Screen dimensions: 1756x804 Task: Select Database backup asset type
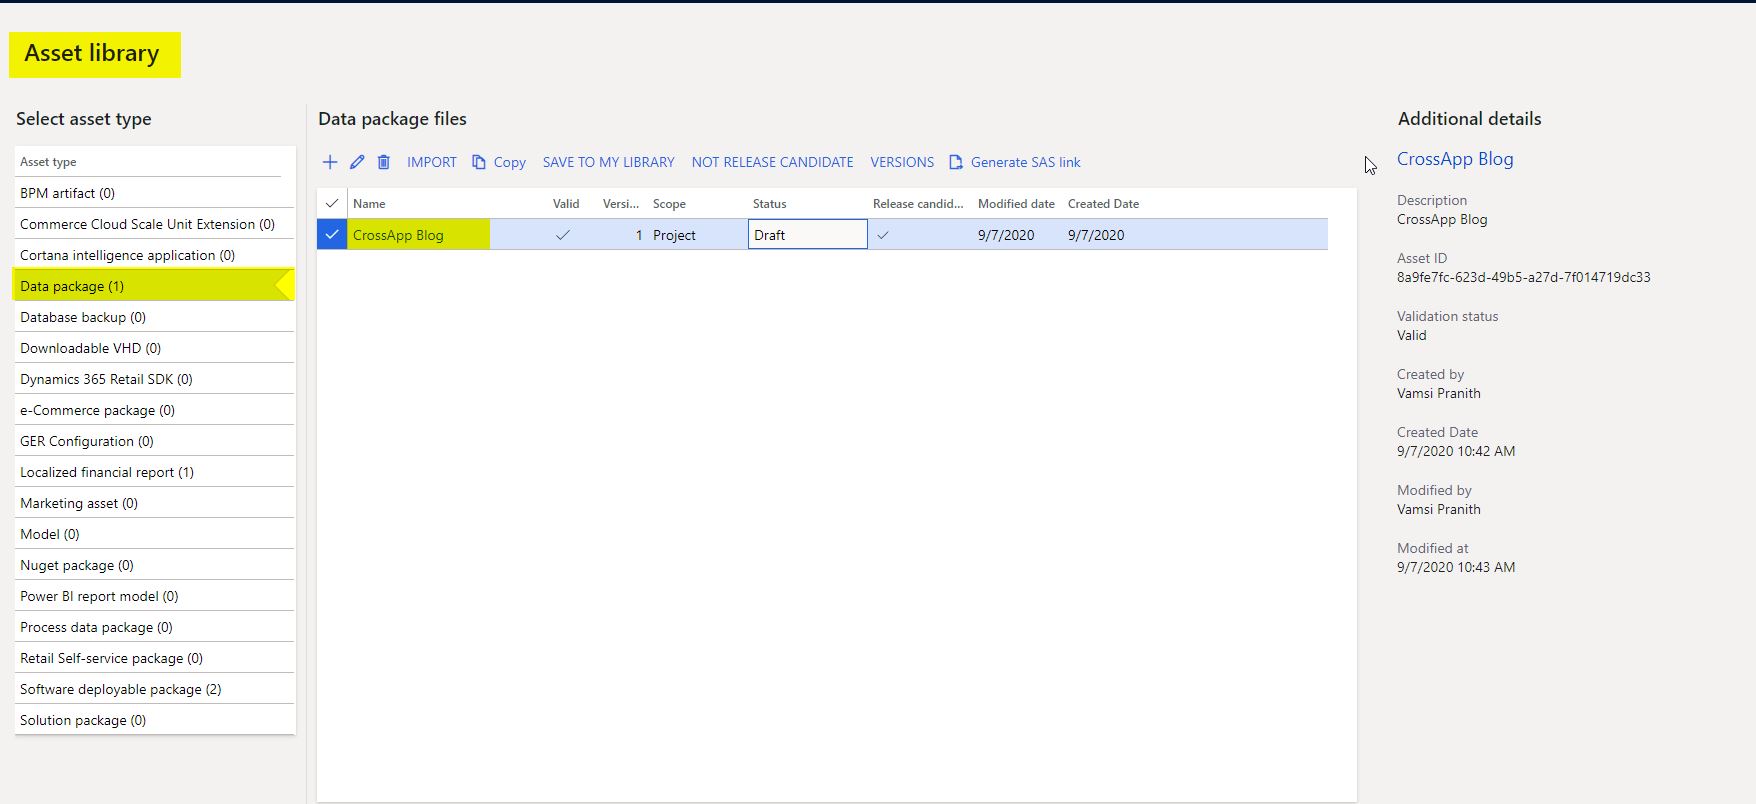coord(83,317)
